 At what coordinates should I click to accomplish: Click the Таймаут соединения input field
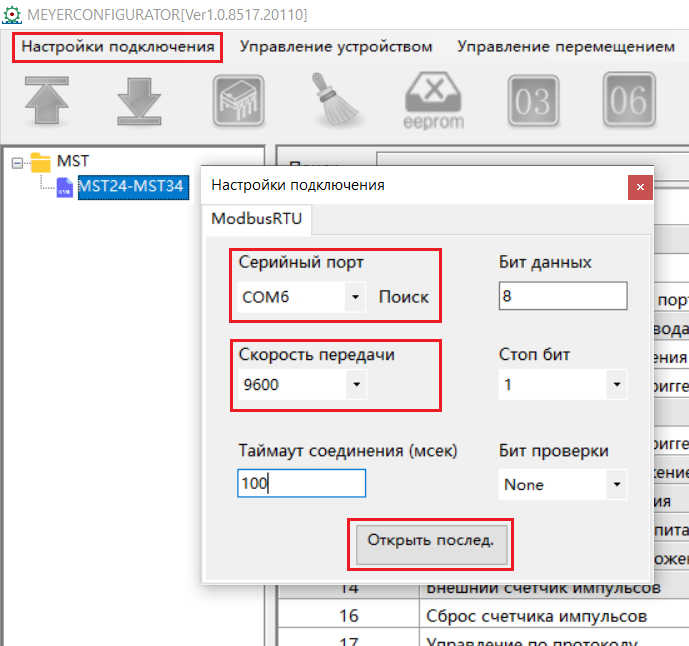point(302,484)
